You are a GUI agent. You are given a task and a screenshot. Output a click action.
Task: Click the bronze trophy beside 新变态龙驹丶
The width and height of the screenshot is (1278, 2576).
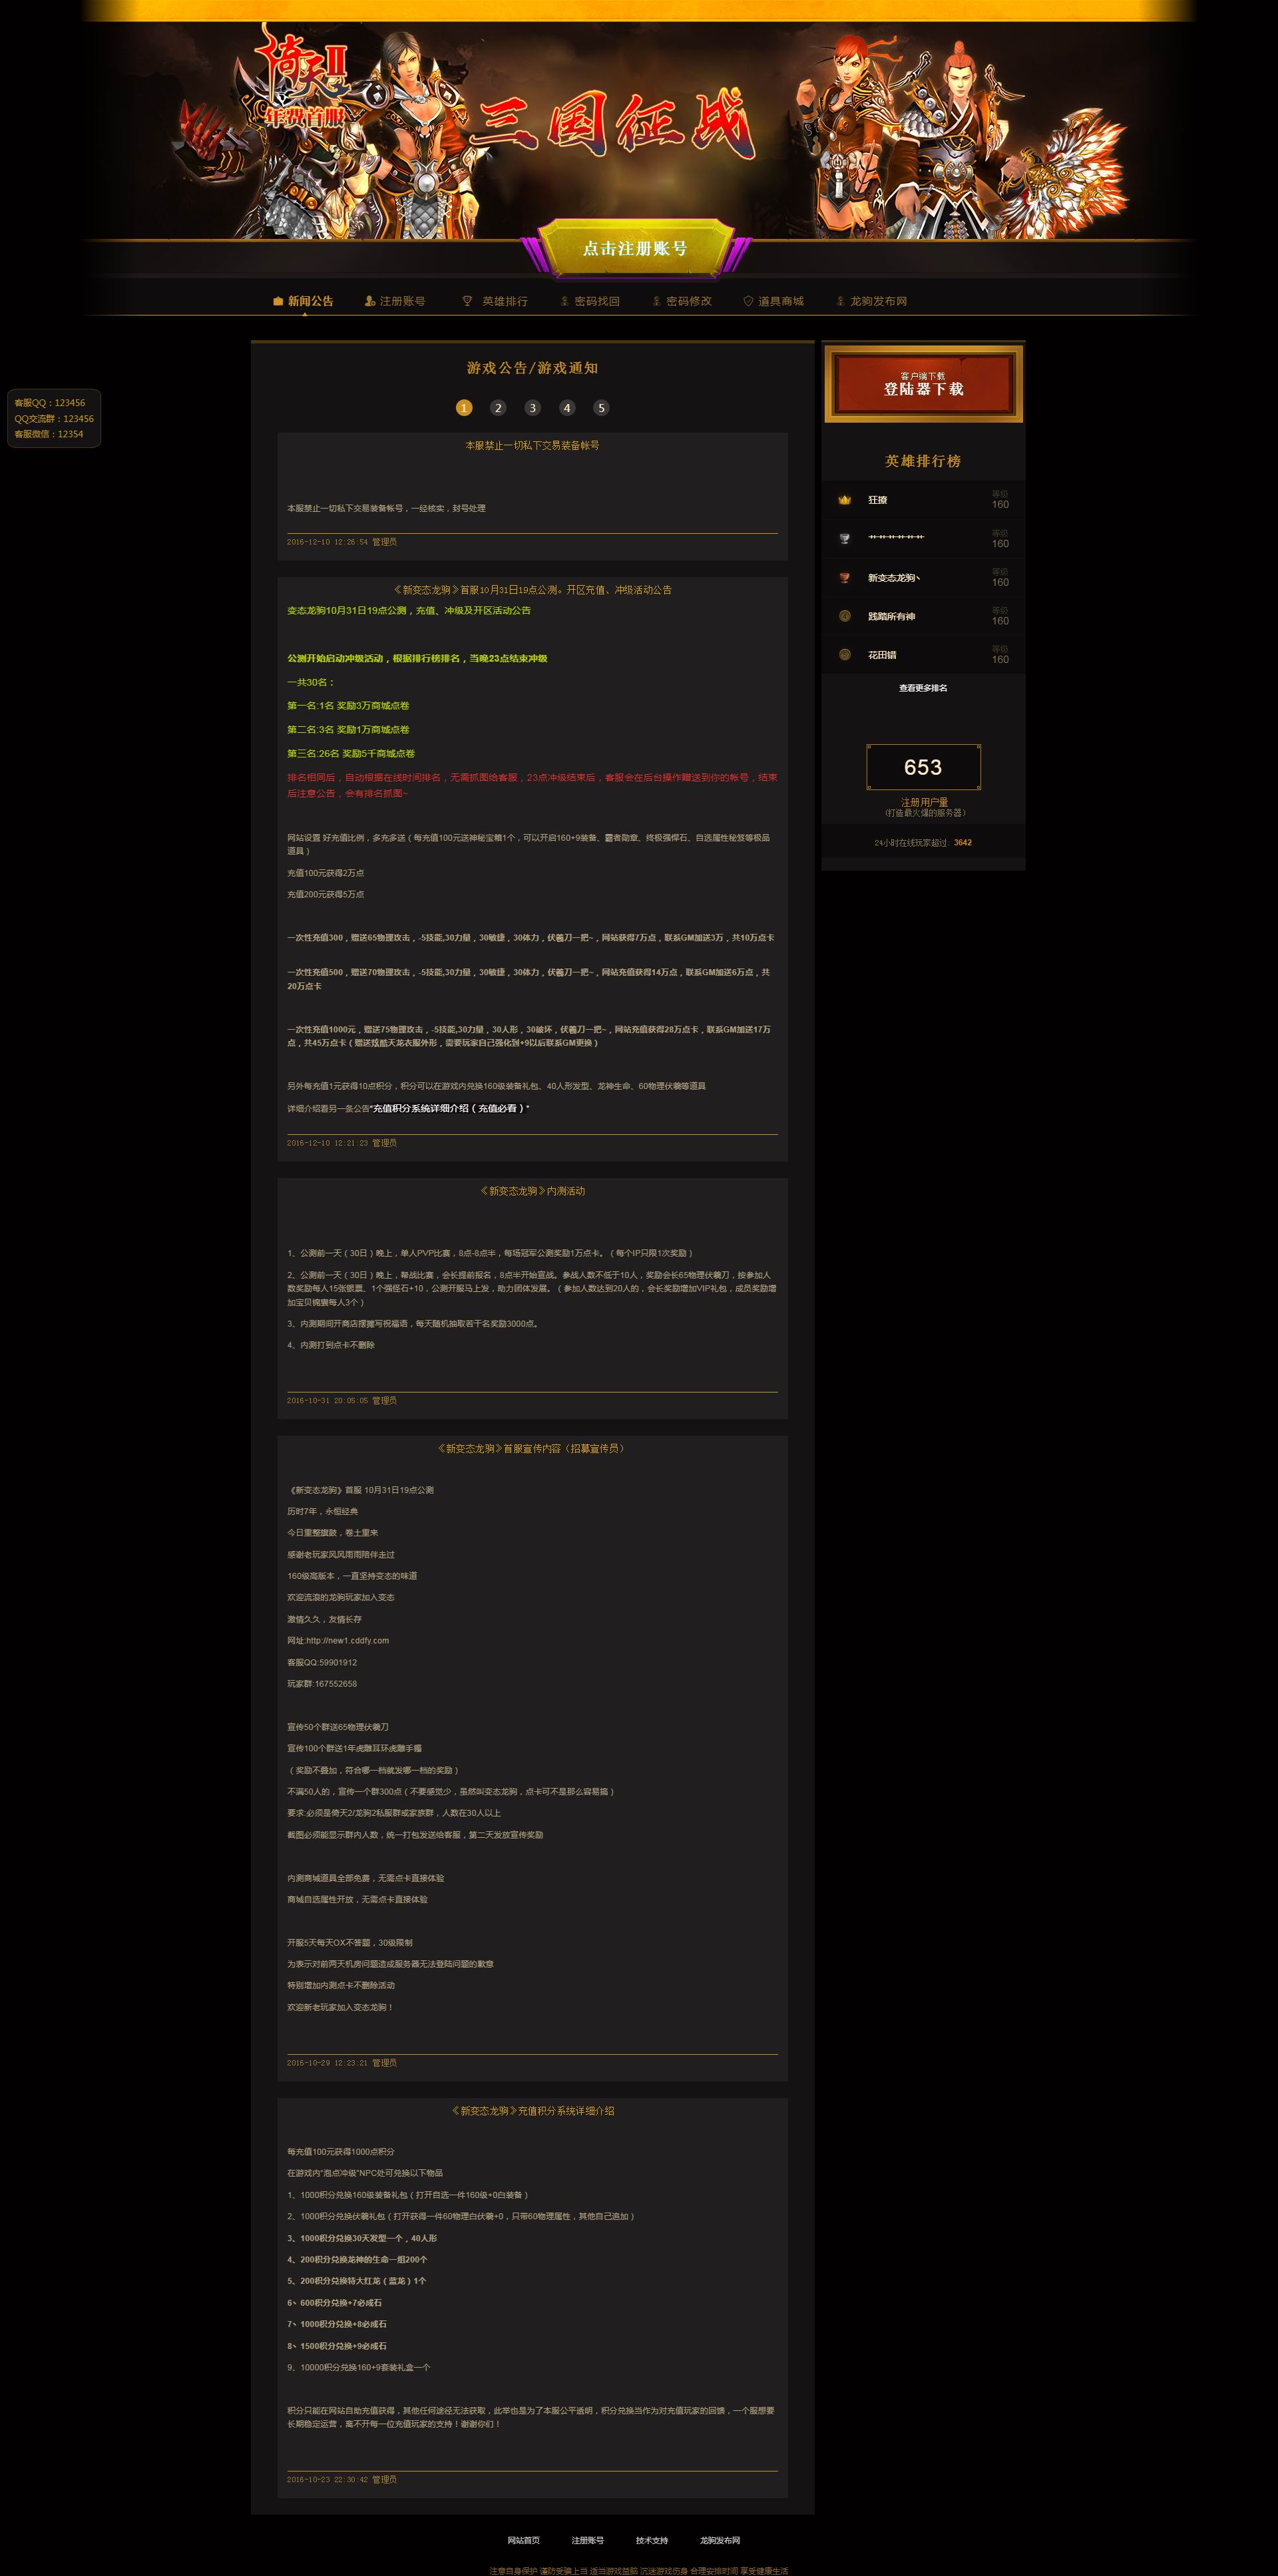844,577
